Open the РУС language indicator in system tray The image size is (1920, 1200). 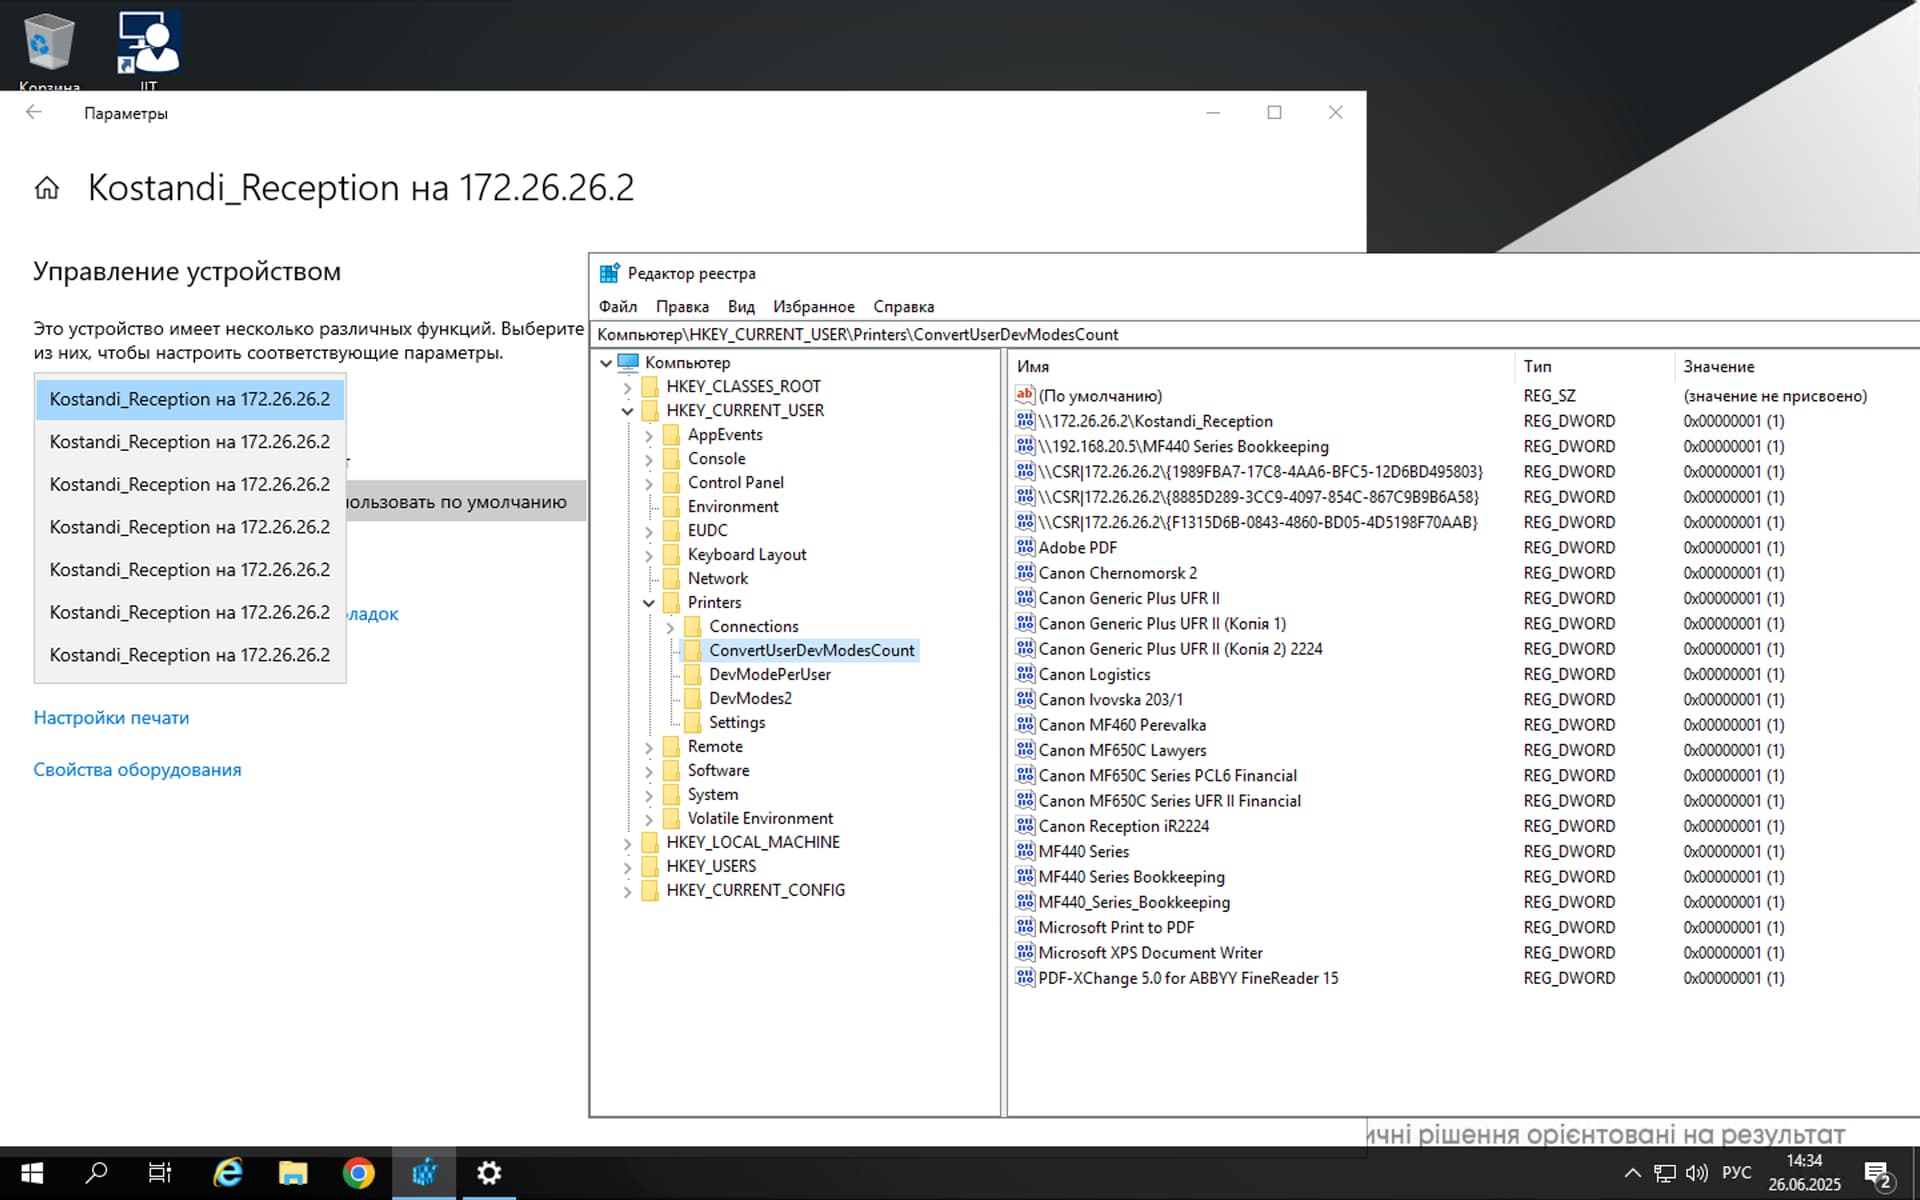click(1738, 1172)
